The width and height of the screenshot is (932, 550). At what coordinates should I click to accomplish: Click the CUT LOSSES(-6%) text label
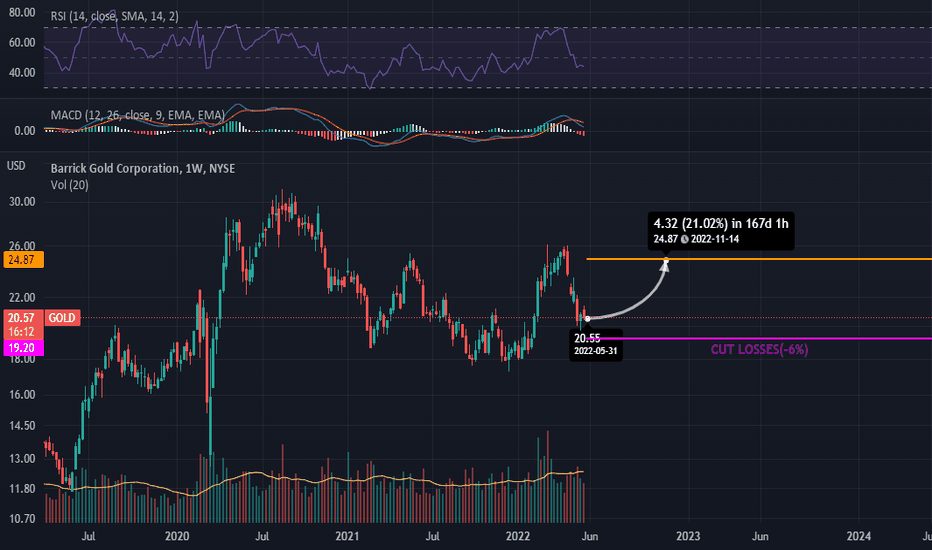pyautogui.click(x=759, y=350)
